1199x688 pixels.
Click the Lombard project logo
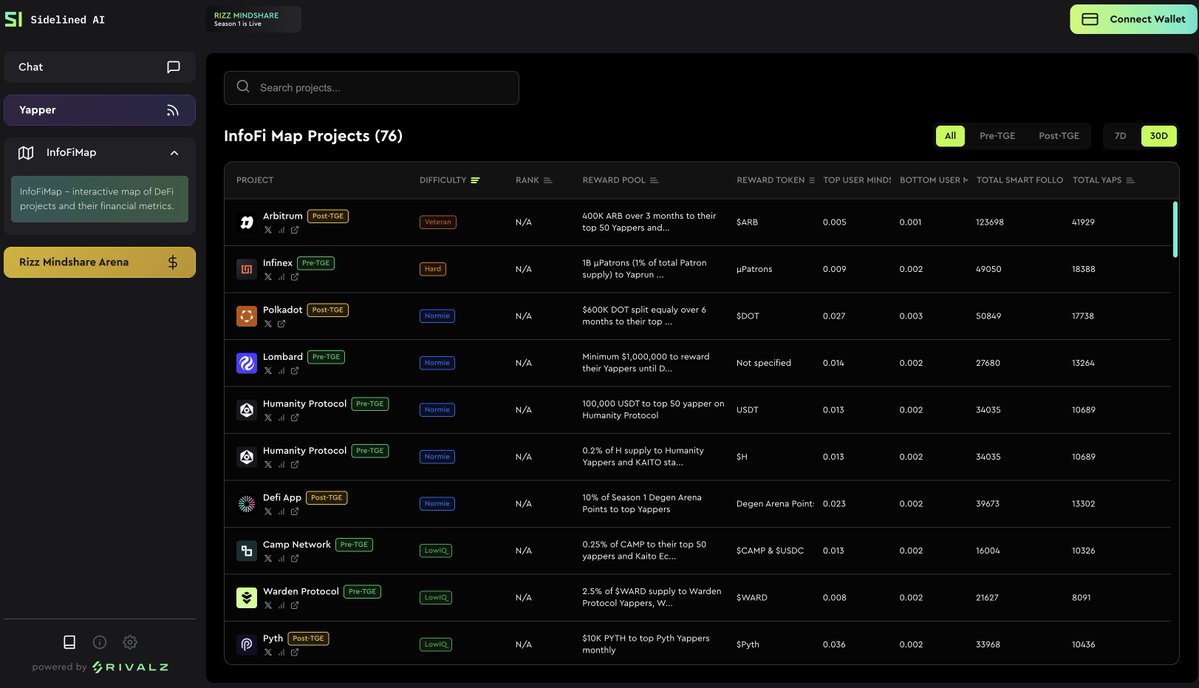click(x=246, y=363)
